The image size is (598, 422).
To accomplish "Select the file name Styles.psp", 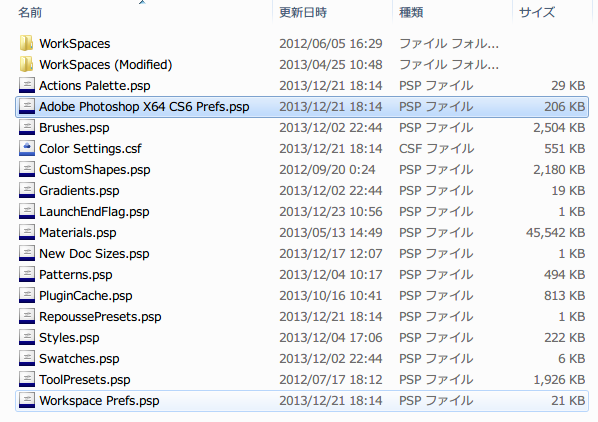I will pos(69,337).
